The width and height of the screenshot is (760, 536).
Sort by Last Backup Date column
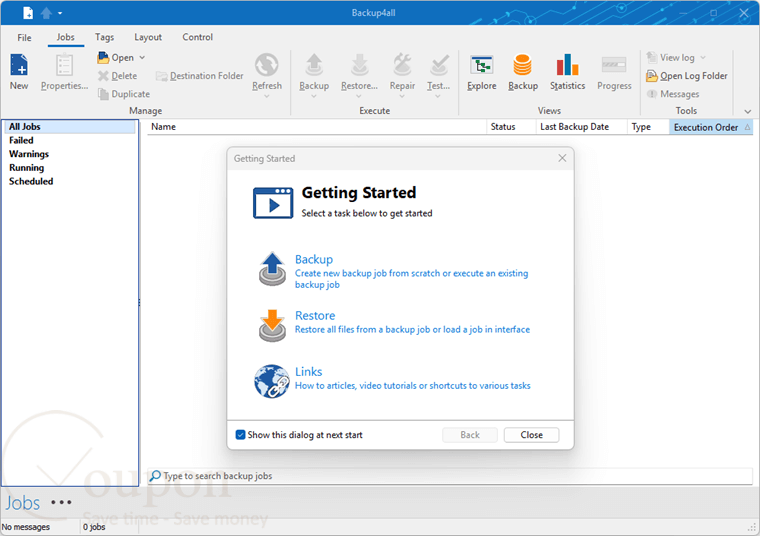(x=581, y=127)
